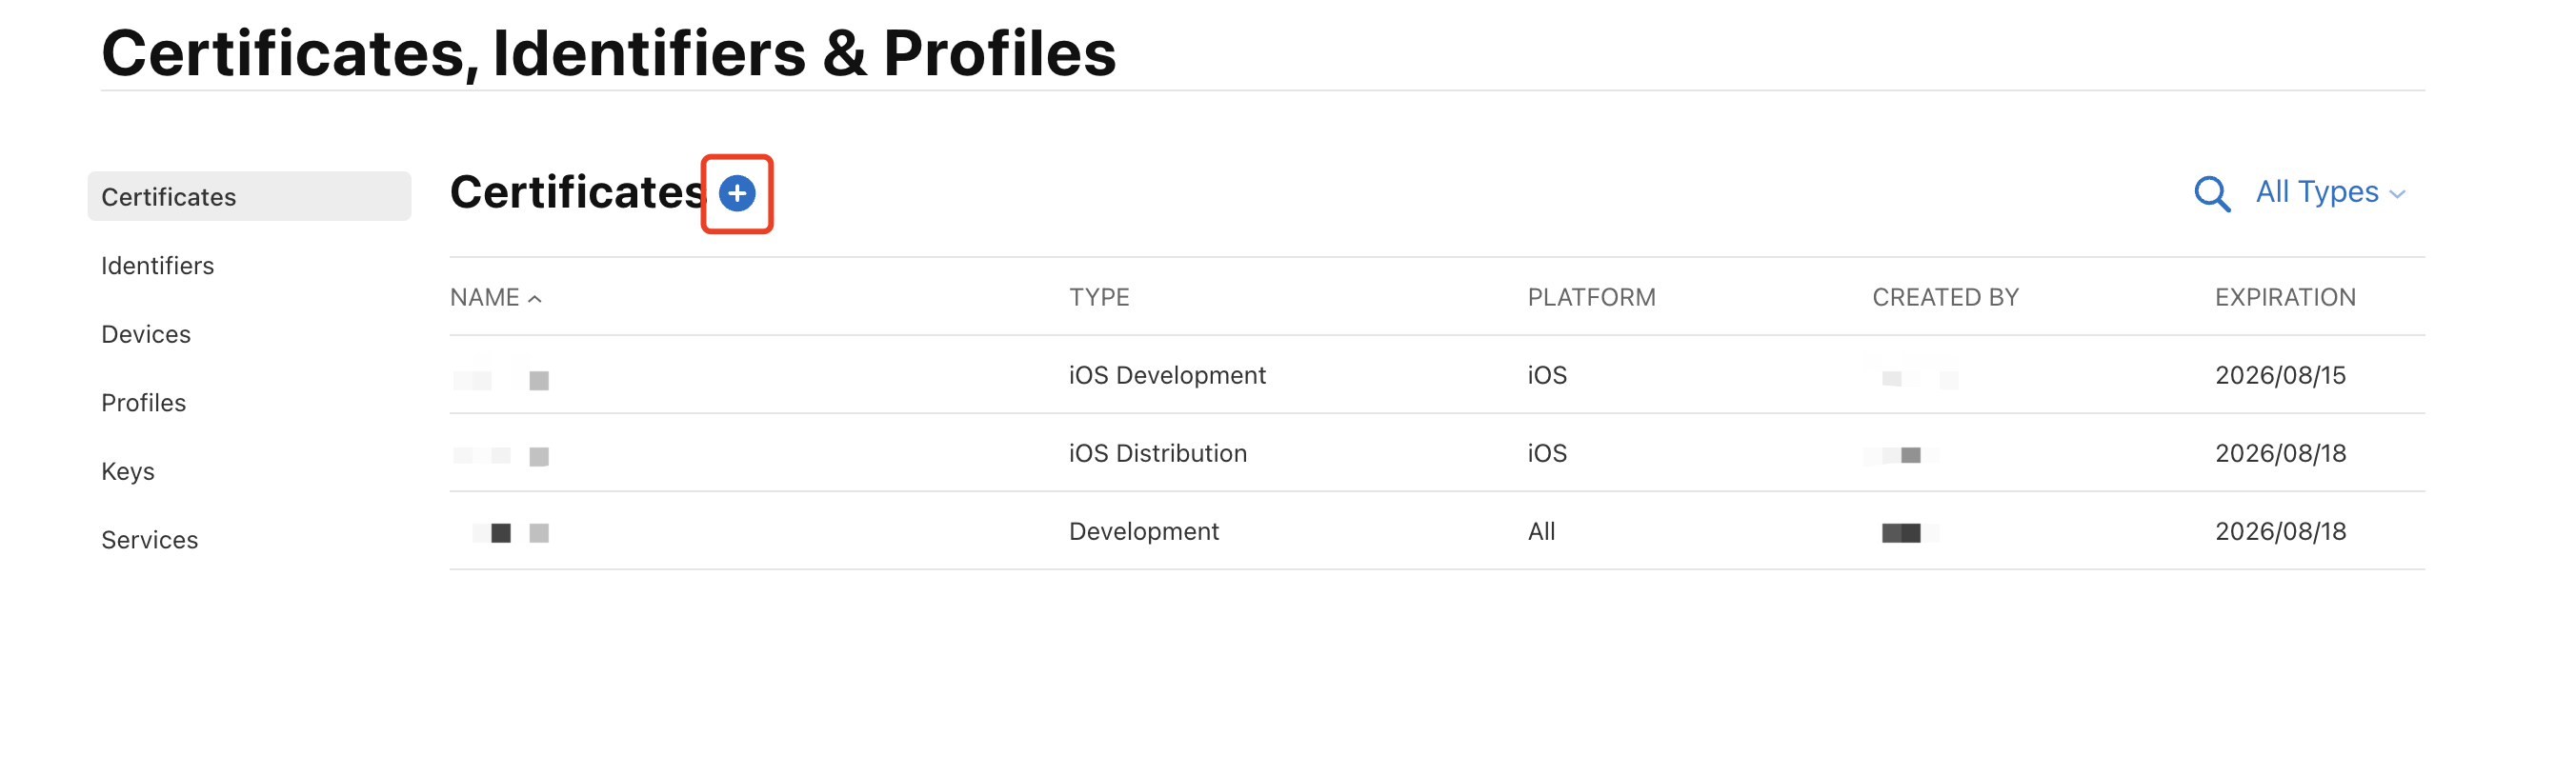2576x775 pixels.
Task: Open the certificate search magnifier
Action: coord(2211,193)
